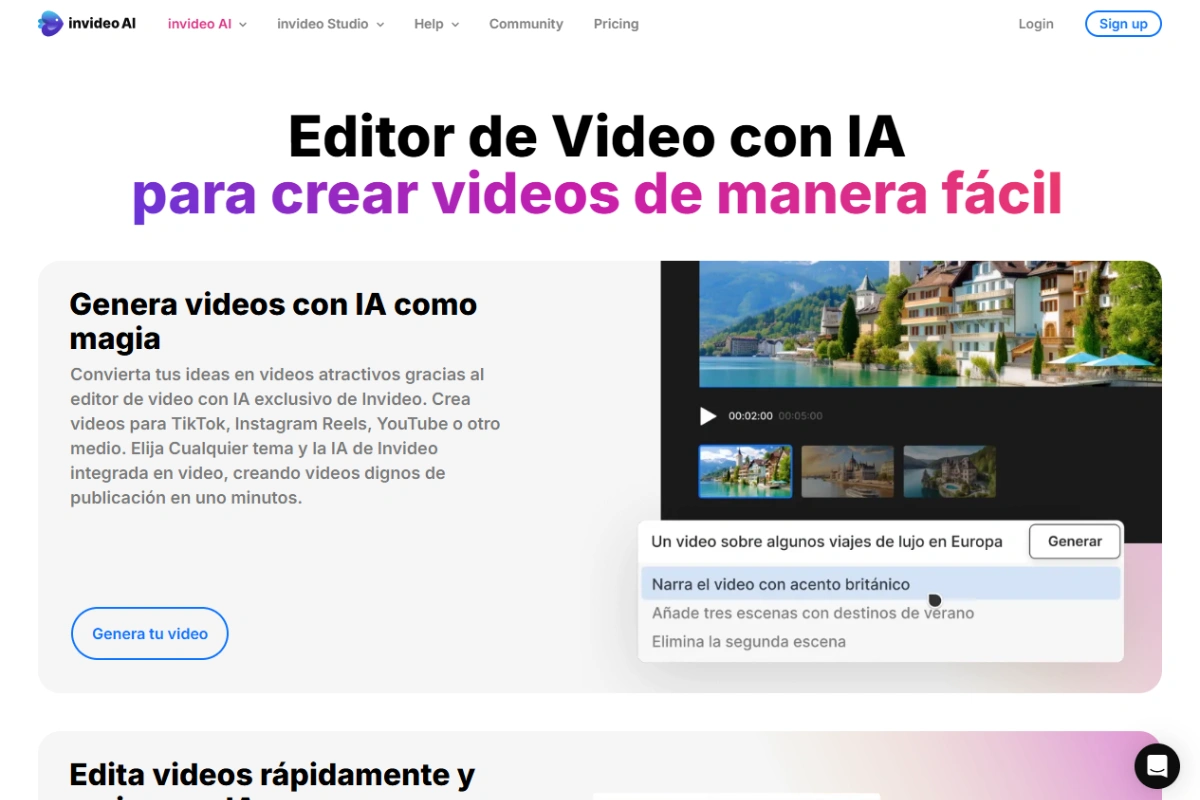Open the Pricing menu item
The width and height of the screenshot is (1200, 800).
(x=615, y=23)
